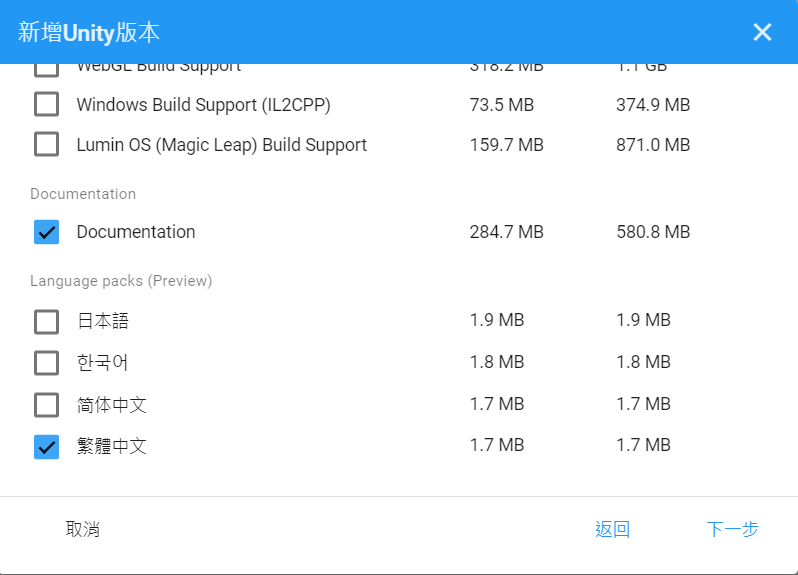Uncheck the Documentation module checkbox

pos(46,232)
